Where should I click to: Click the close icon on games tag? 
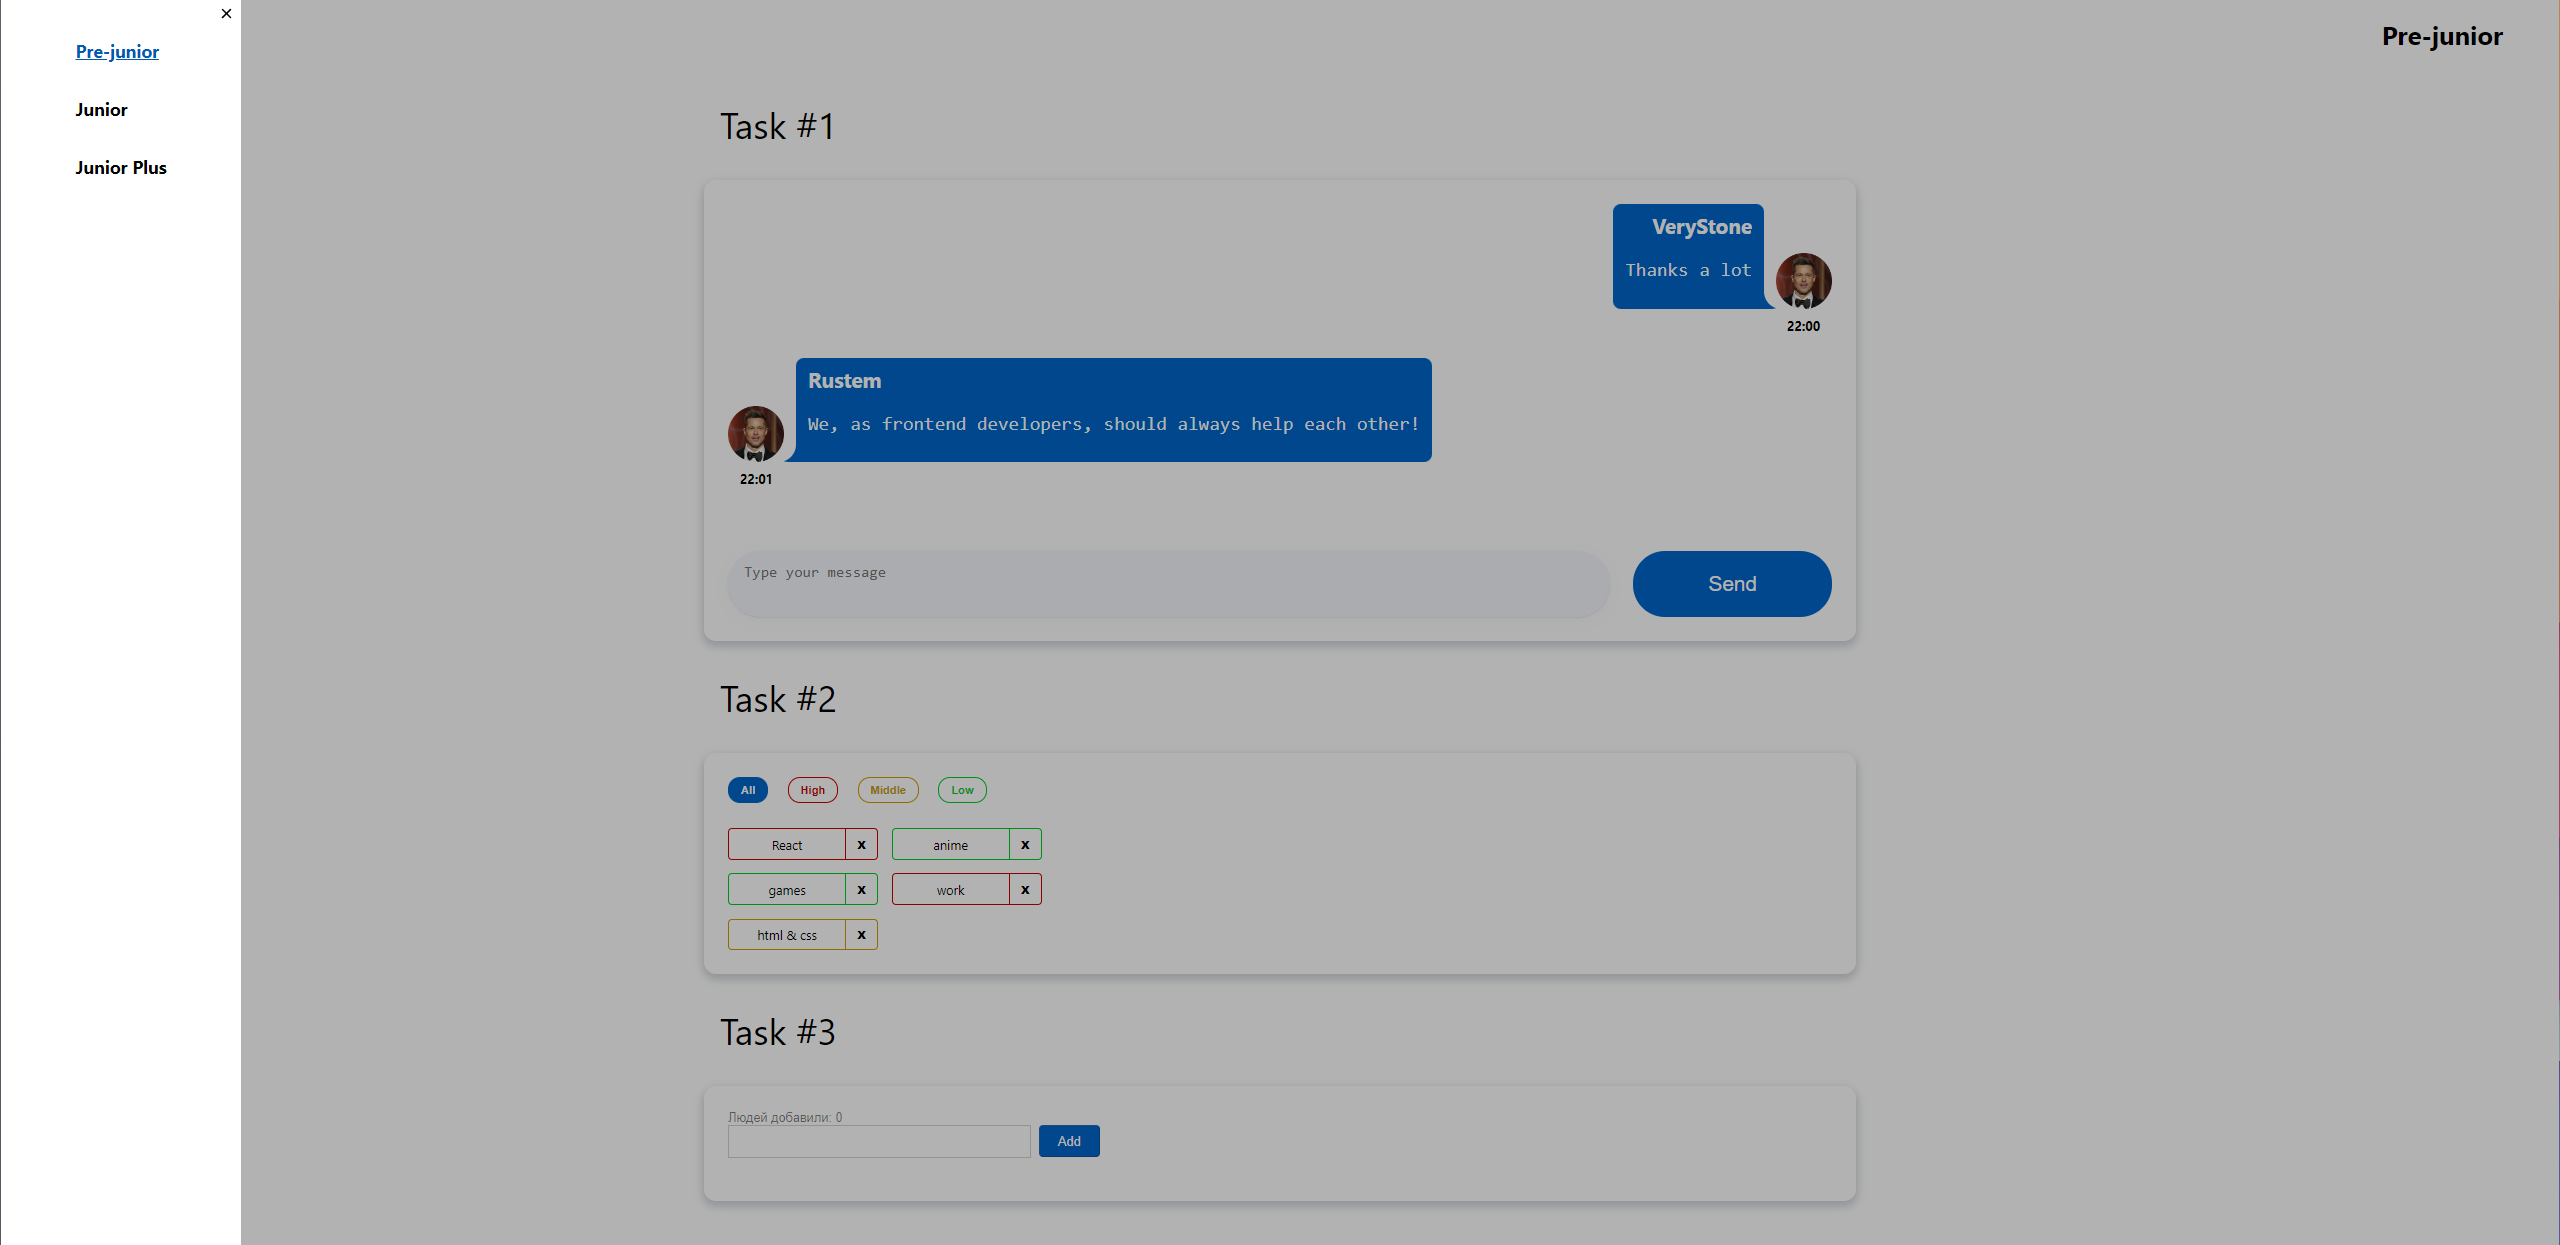click(x=860, y=889)
